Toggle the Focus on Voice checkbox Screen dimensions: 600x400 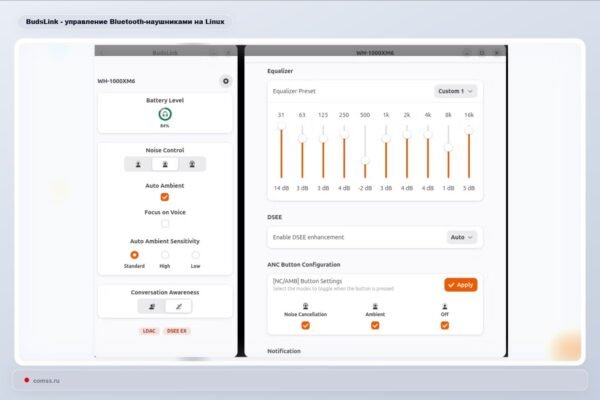[165, 224]
